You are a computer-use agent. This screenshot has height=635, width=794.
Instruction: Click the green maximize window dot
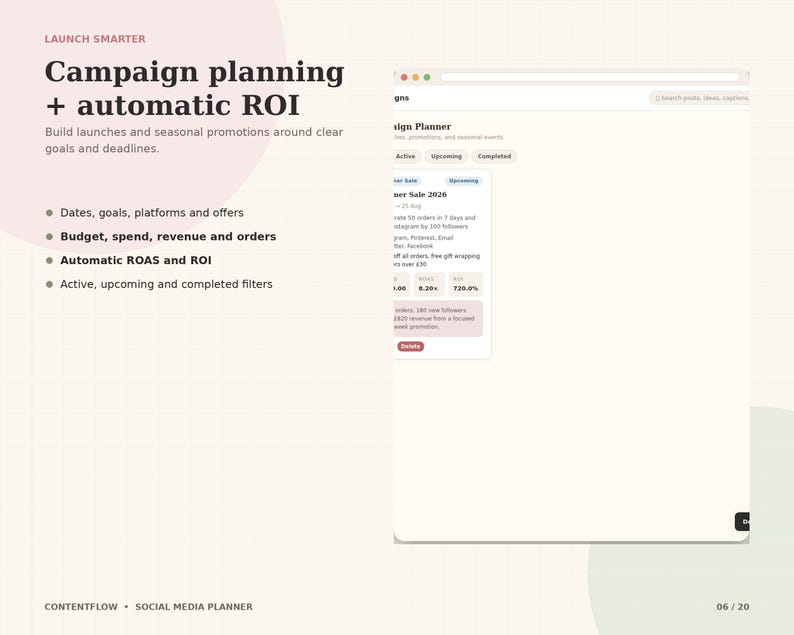point(427,77)
